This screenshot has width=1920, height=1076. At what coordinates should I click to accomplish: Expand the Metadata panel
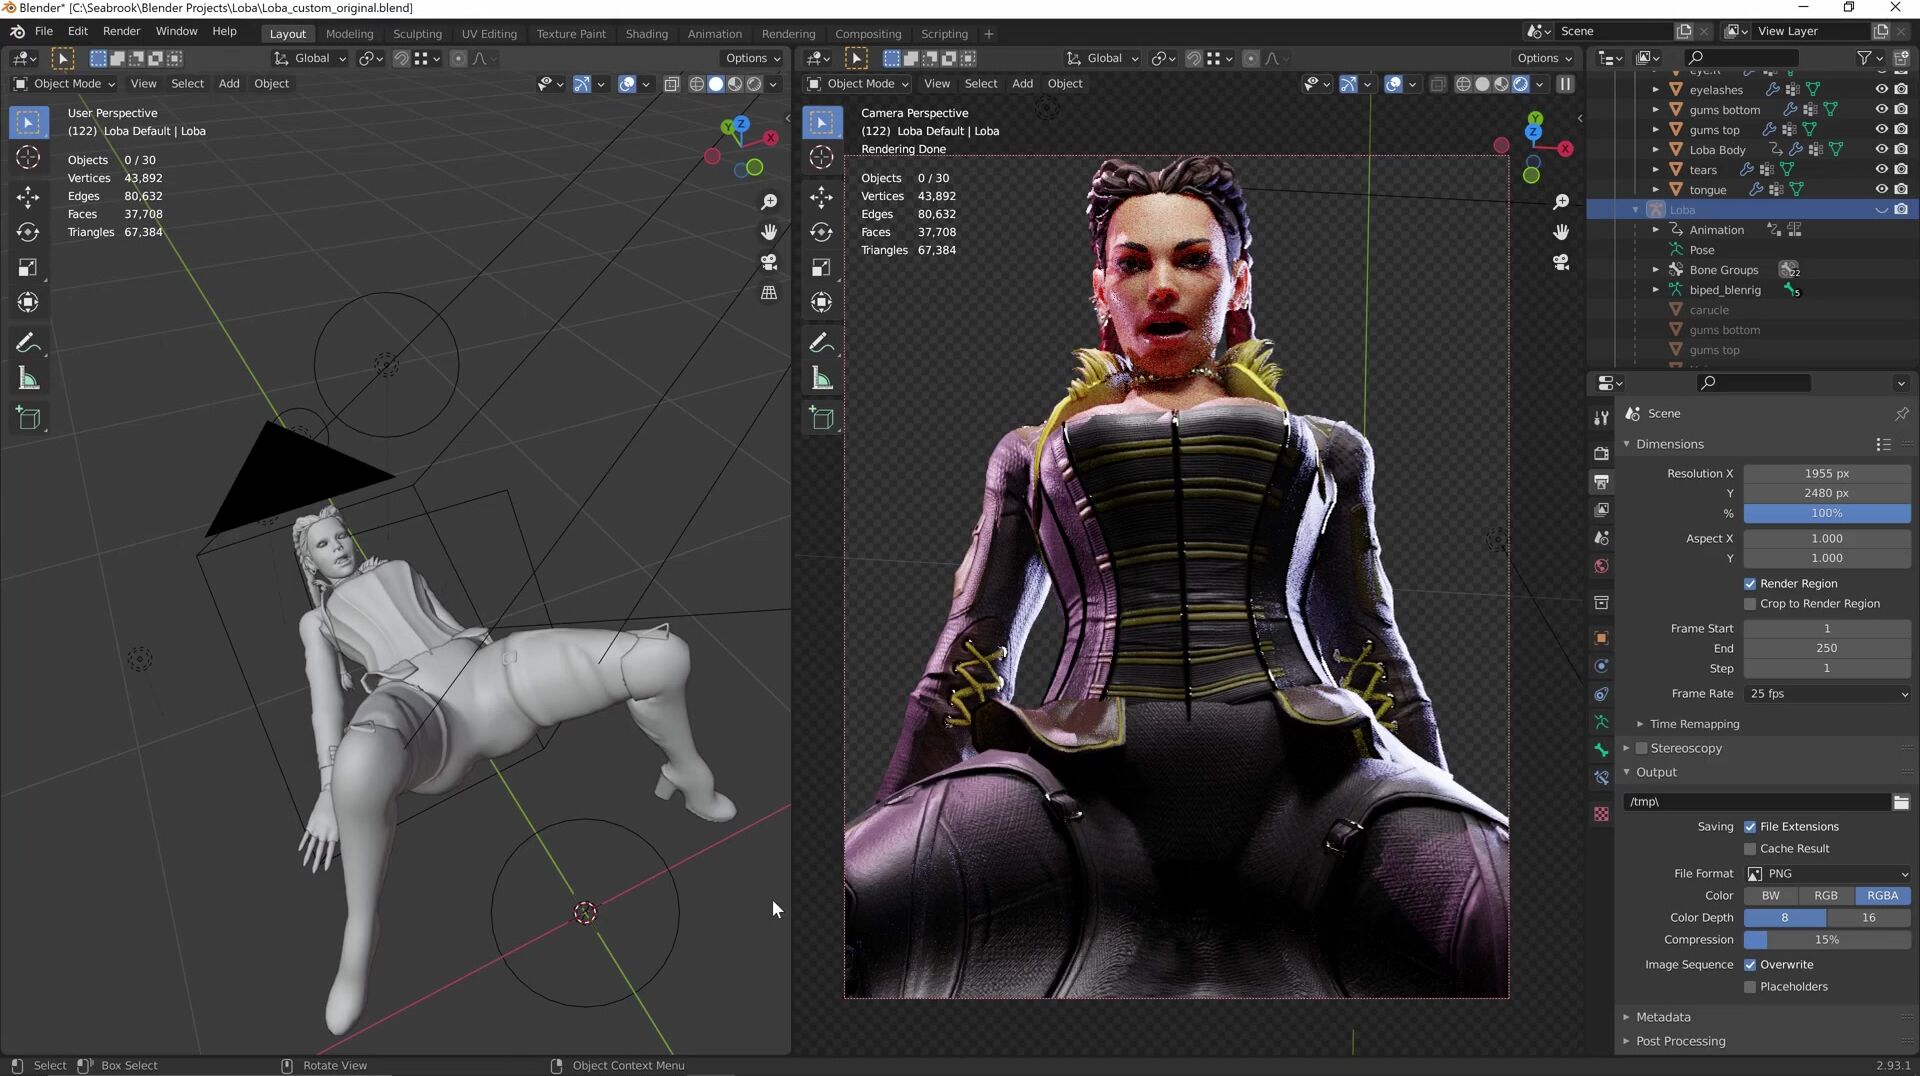1663,1017
